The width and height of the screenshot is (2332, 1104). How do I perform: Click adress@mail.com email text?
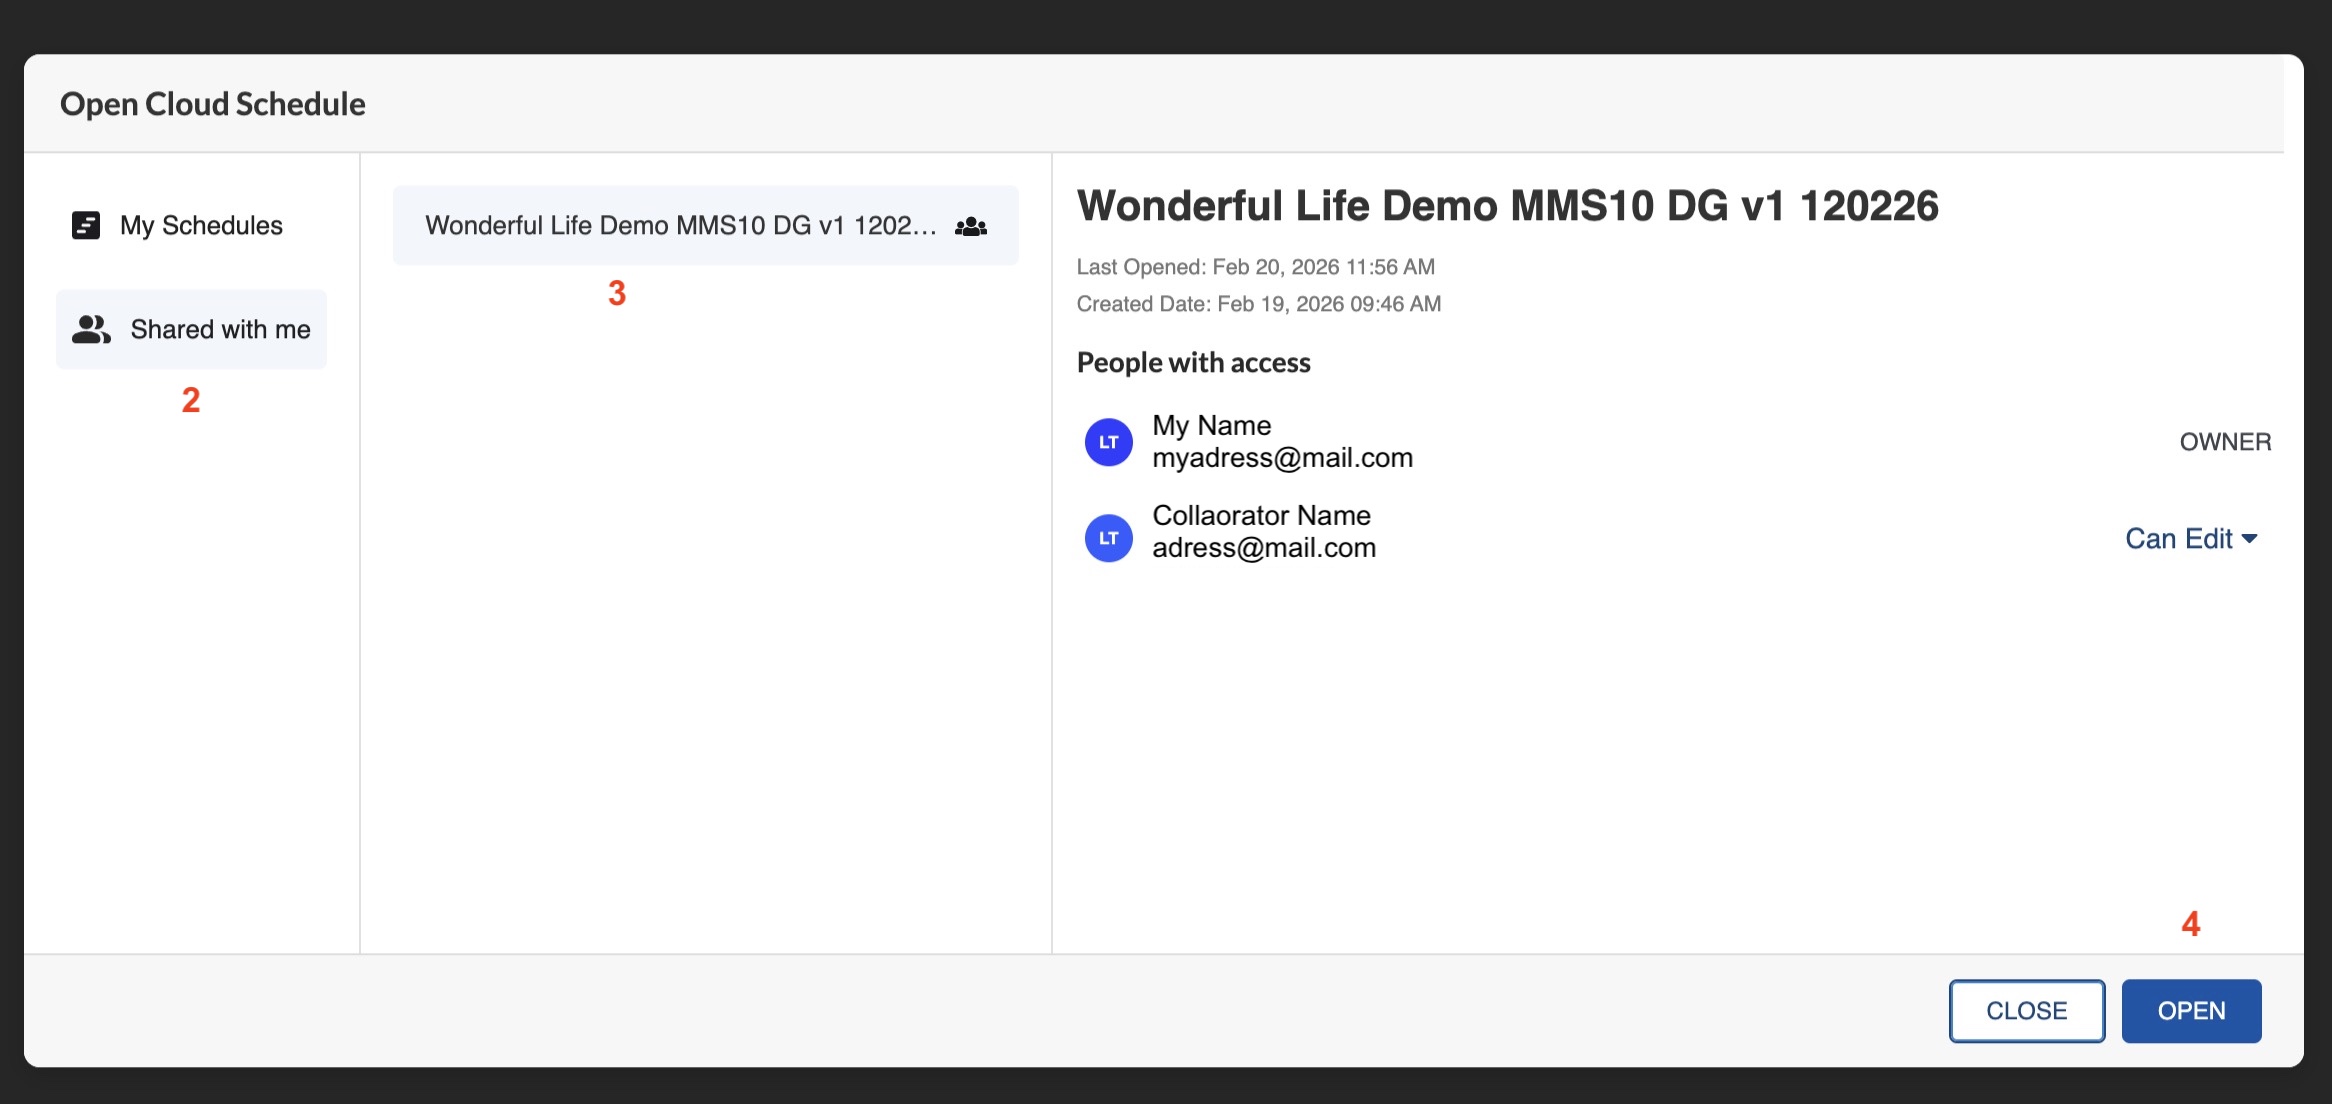[x=1264, y=547]
